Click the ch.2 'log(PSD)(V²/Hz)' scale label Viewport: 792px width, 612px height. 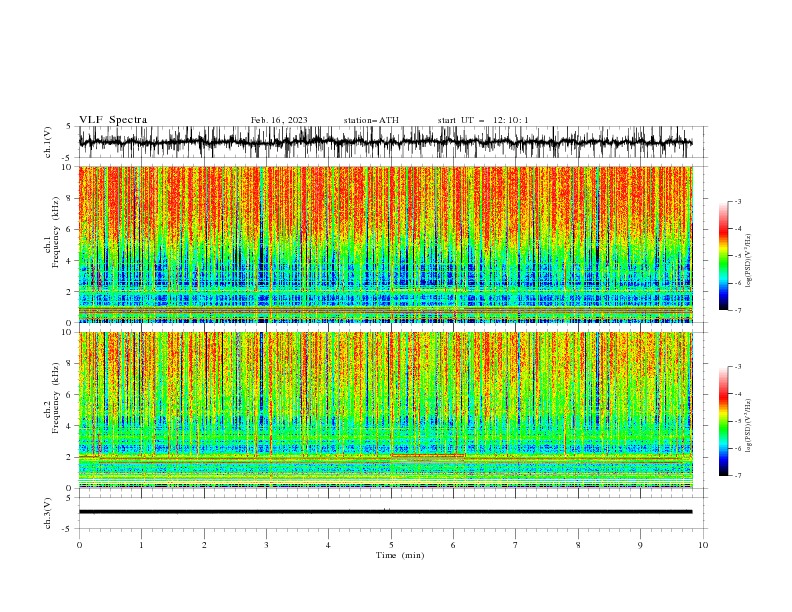click(749, 425)
